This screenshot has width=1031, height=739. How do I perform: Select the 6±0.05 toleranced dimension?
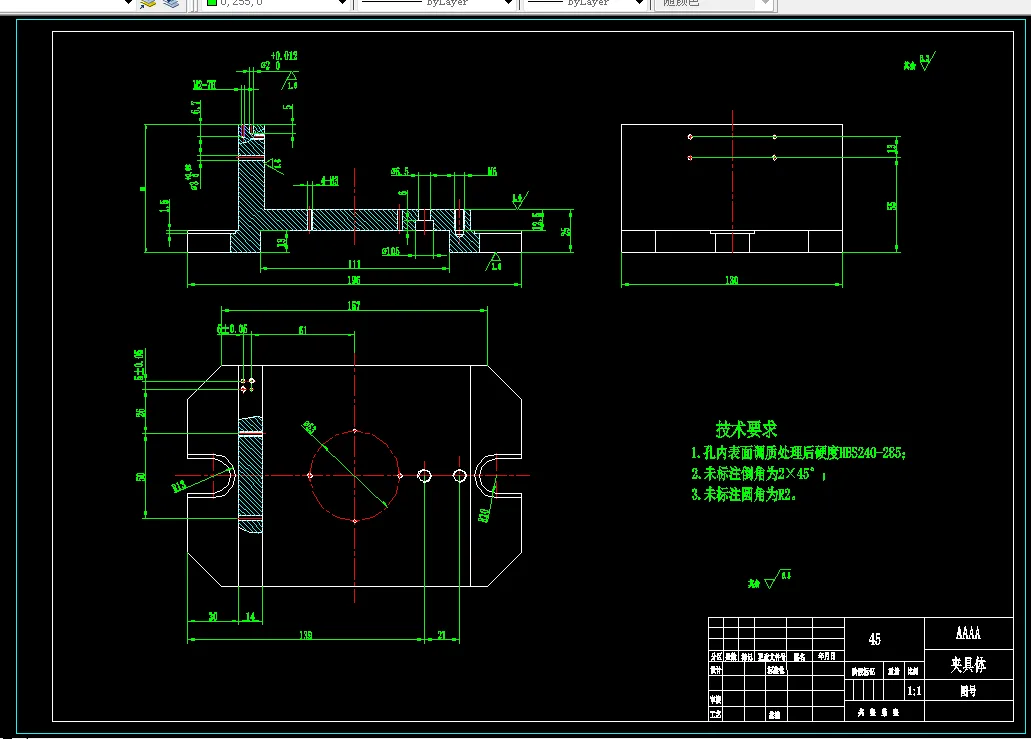pos(232,329)
